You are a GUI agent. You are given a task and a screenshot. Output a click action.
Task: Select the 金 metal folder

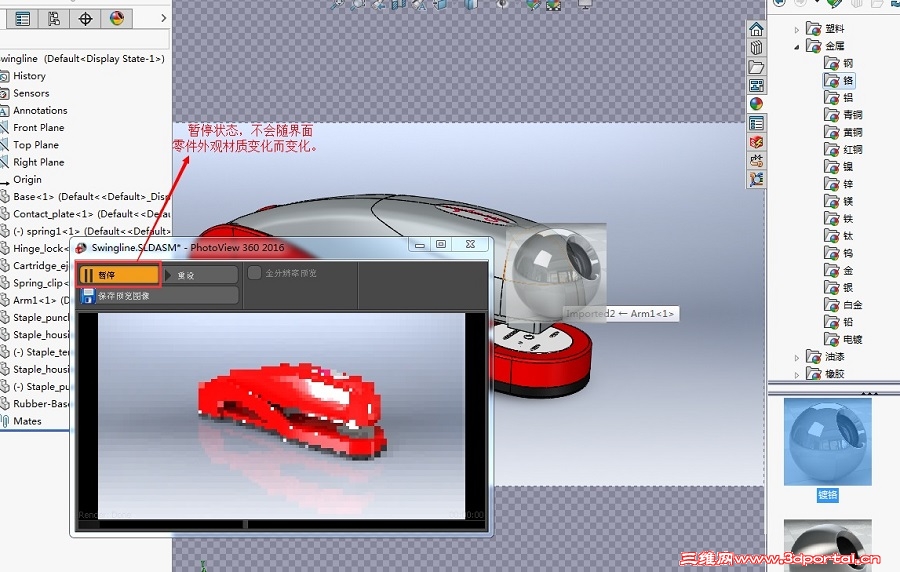click(839, 270)
